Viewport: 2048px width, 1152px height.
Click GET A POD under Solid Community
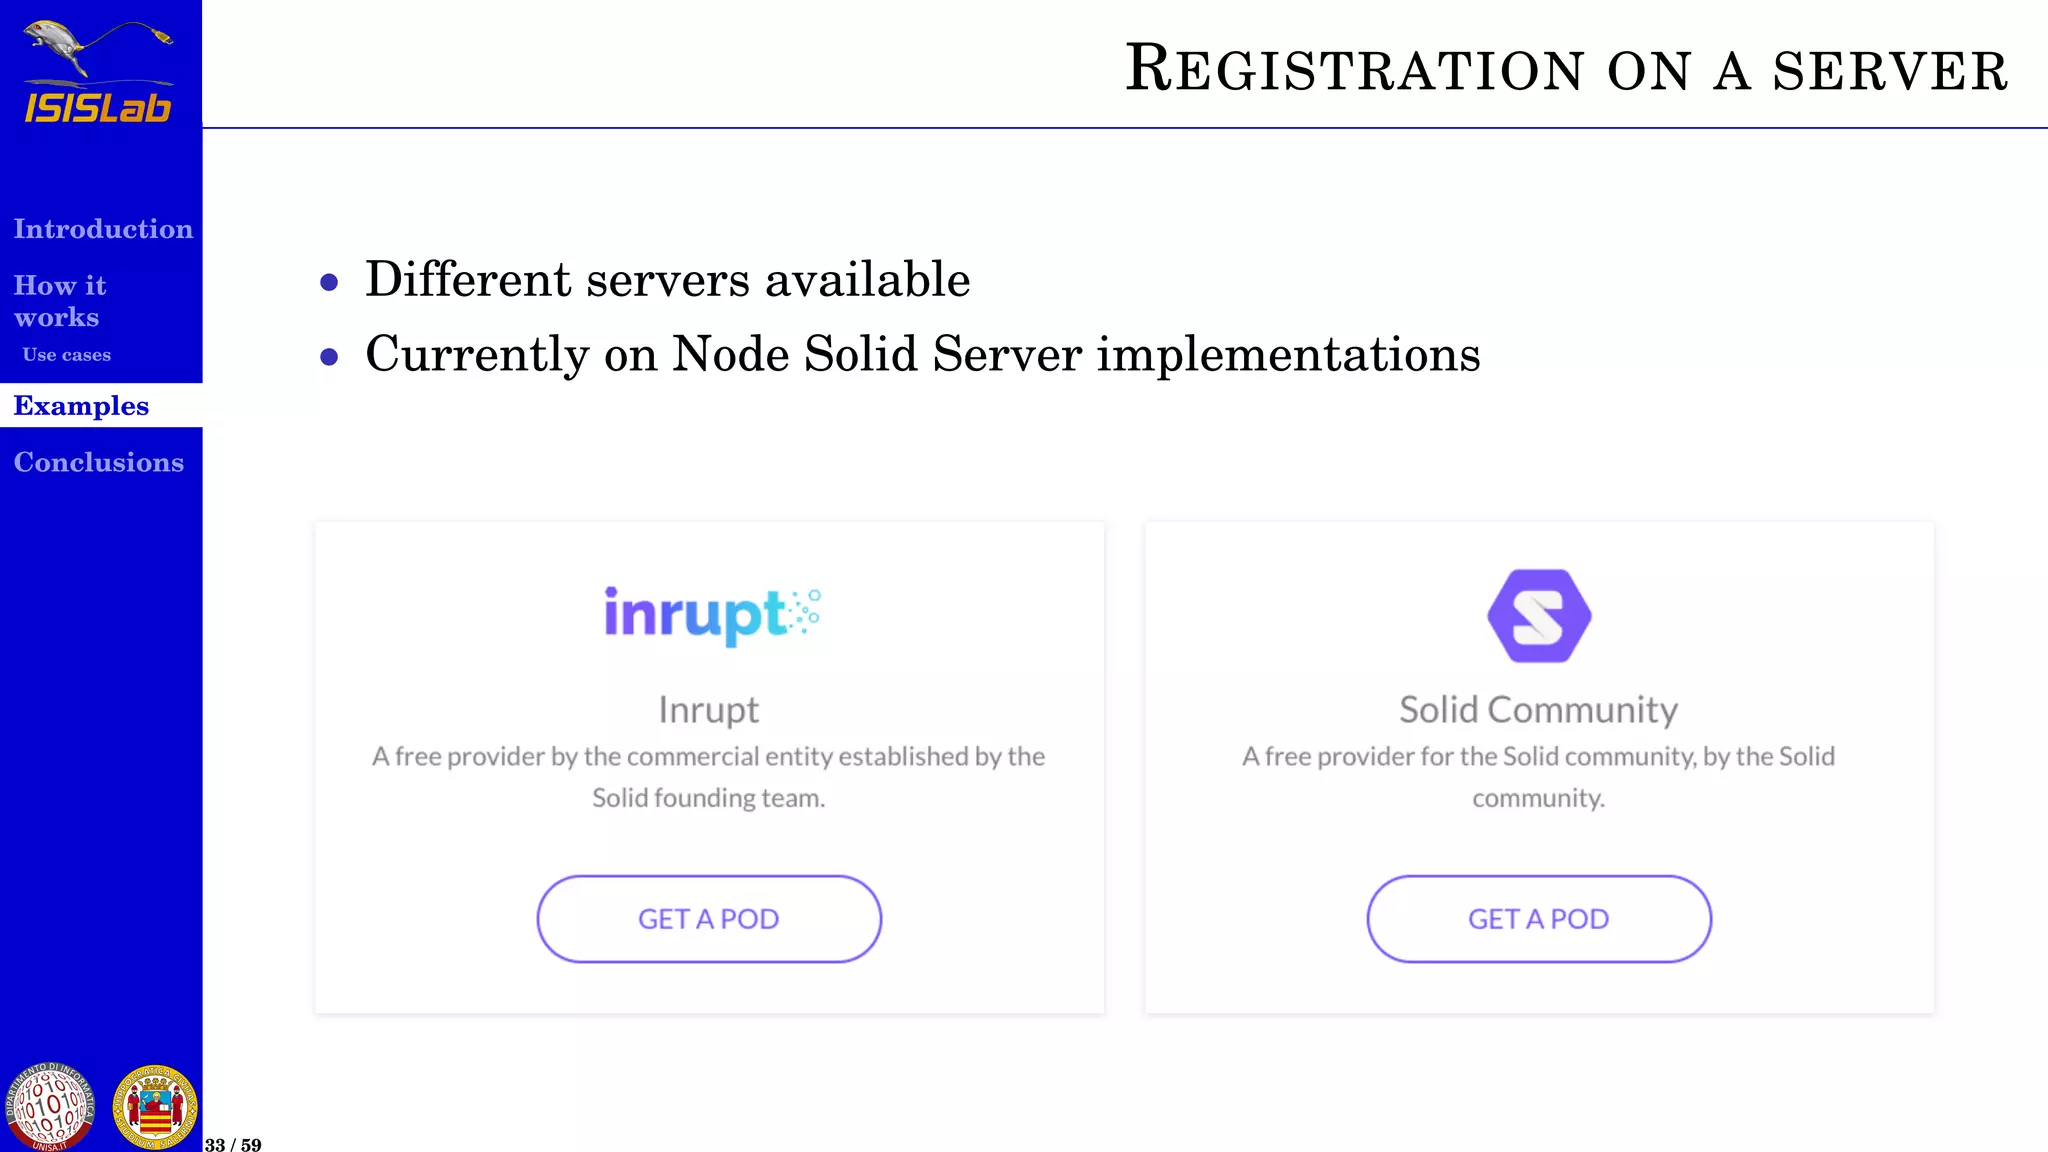[x=1539, y=919]
